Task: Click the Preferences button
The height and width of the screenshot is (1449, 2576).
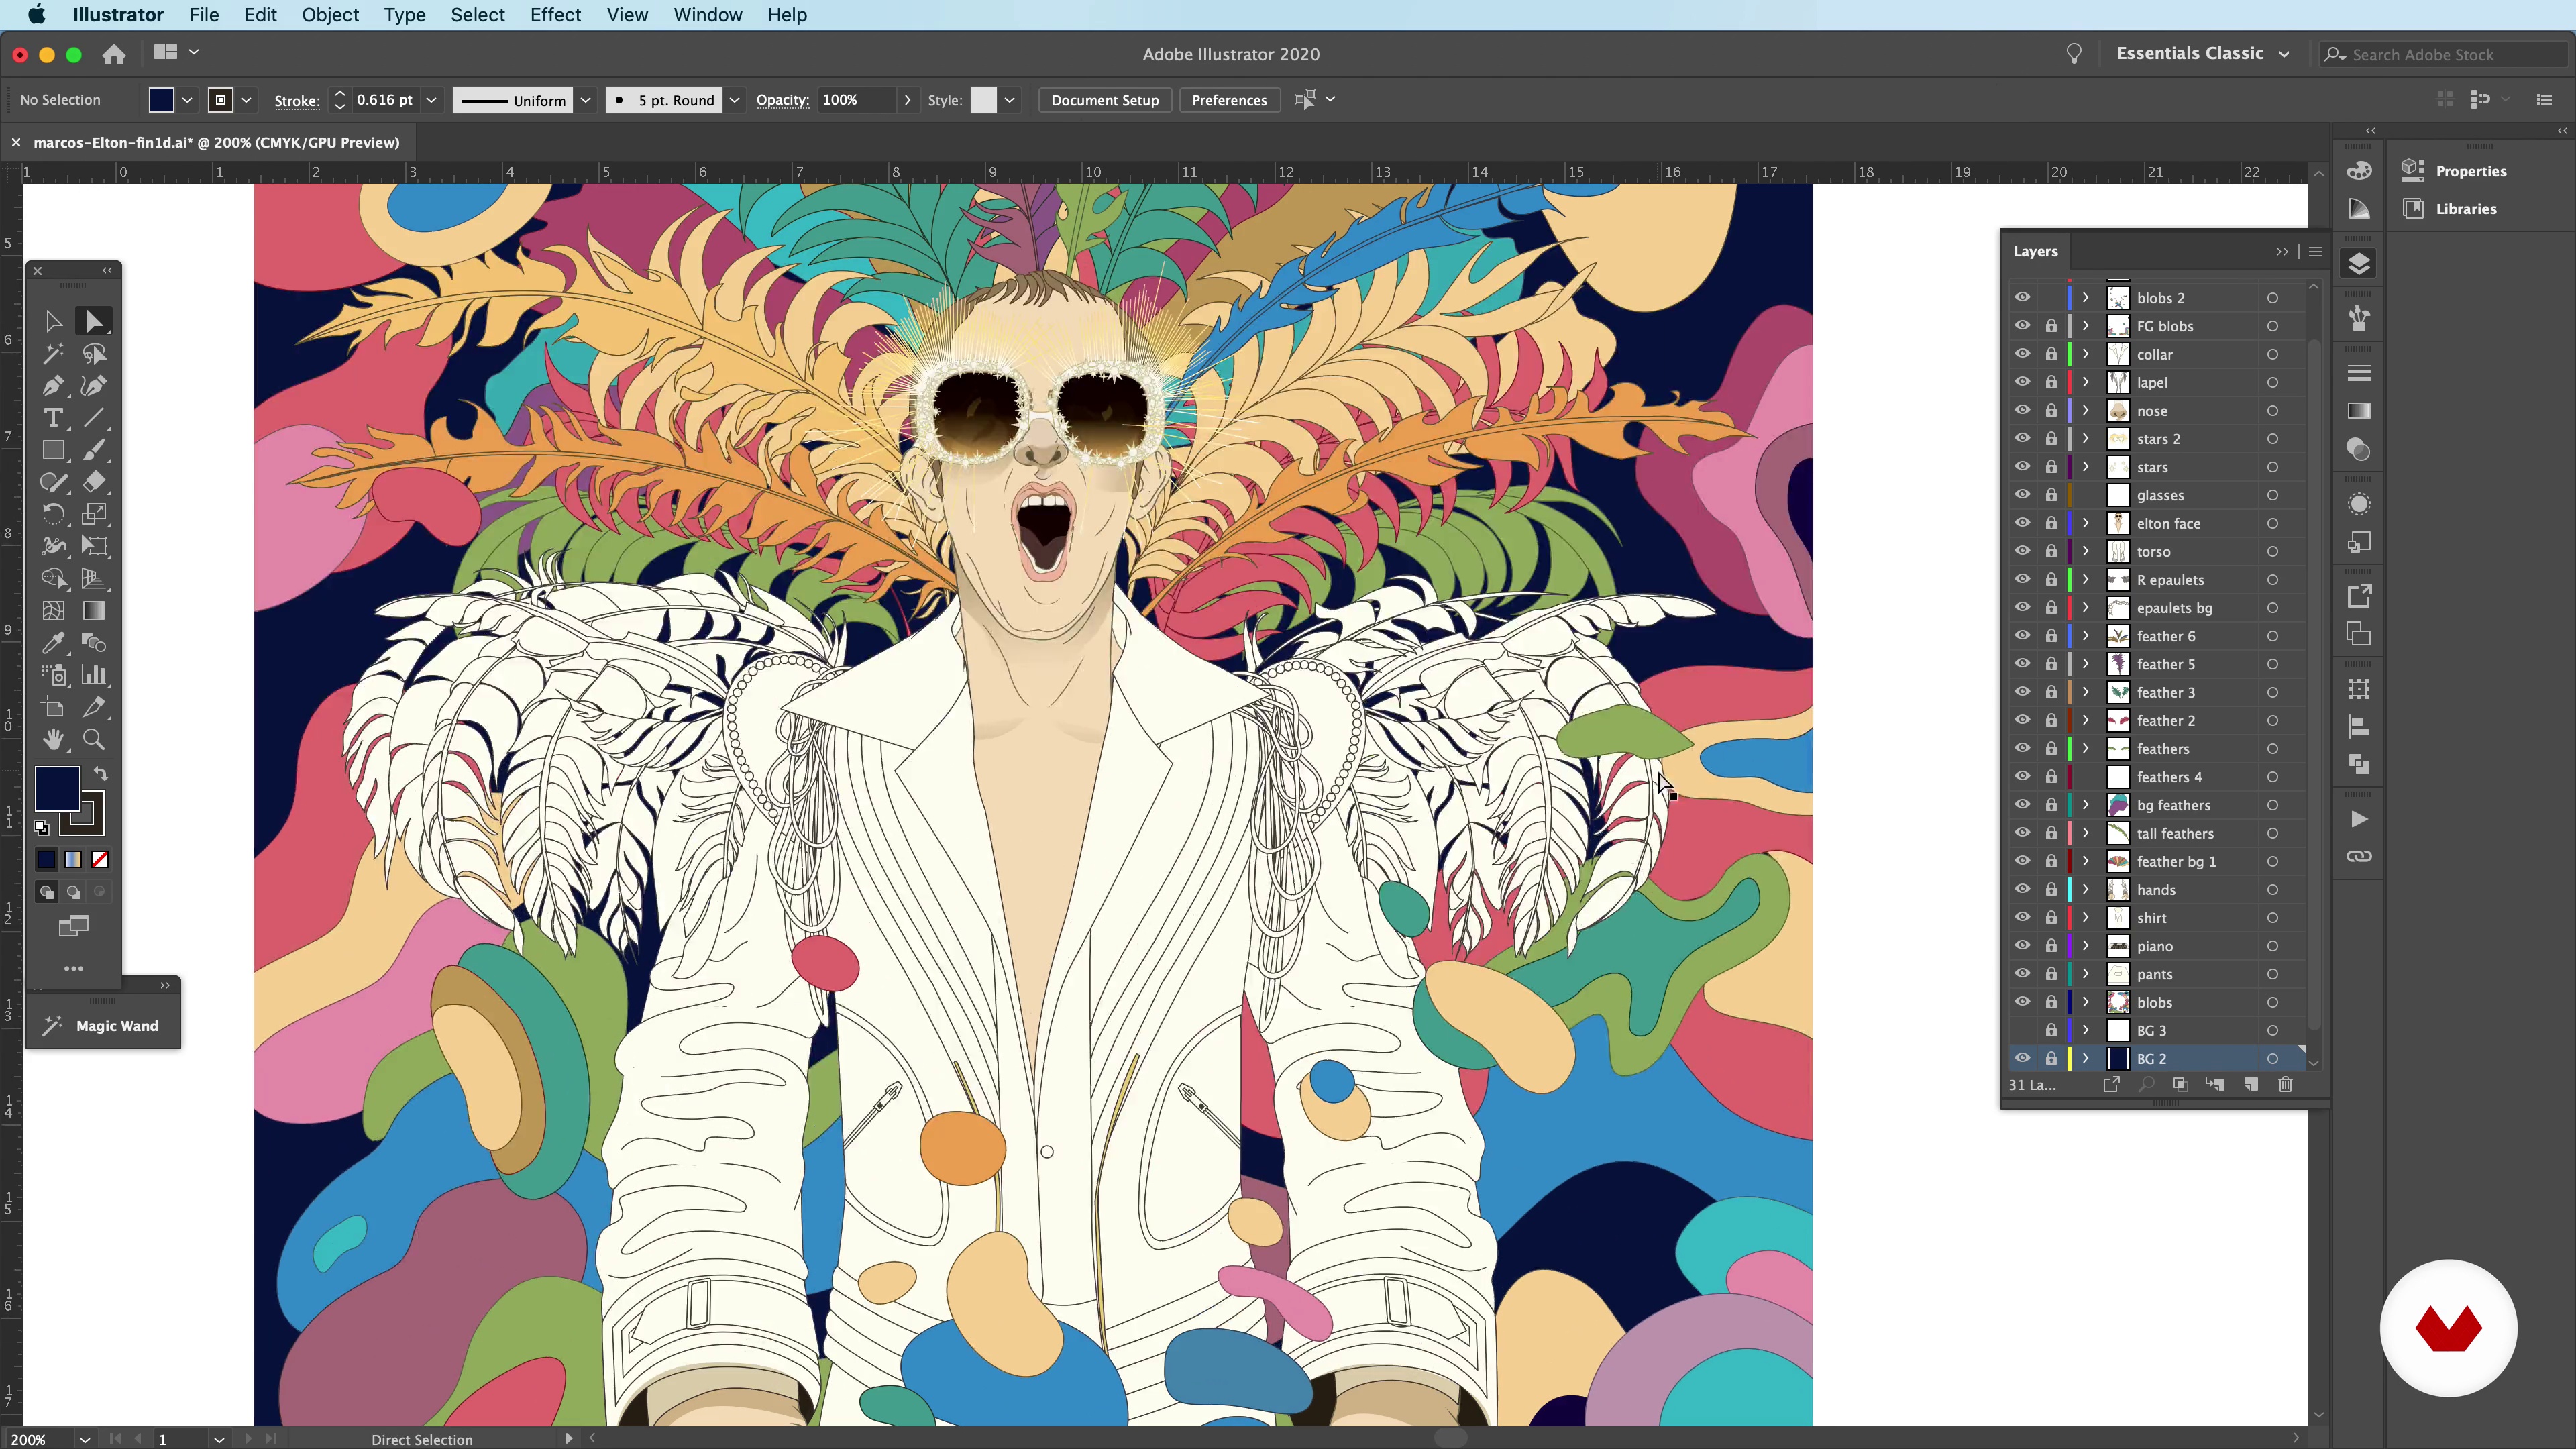Action: pos(1229,100)
